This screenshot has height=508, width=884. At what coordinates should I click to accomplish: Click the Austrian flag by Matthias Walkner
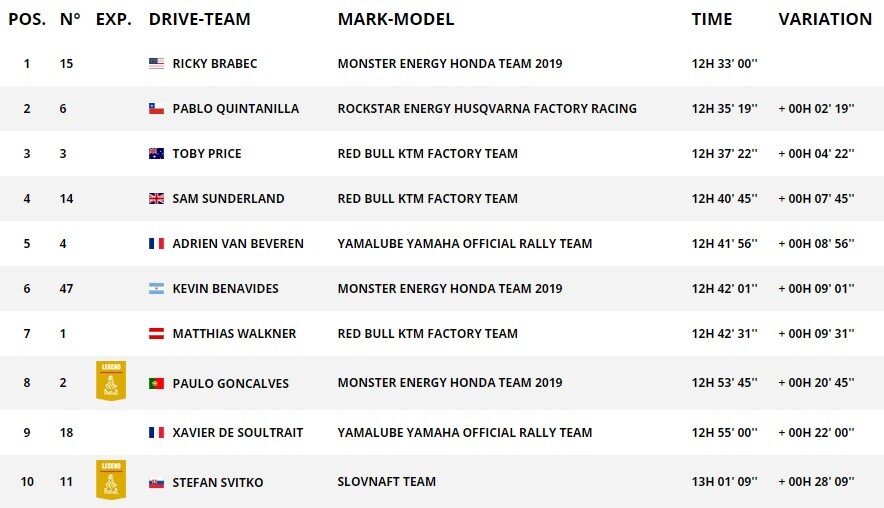pyautogui.click(x=156, y=334)
